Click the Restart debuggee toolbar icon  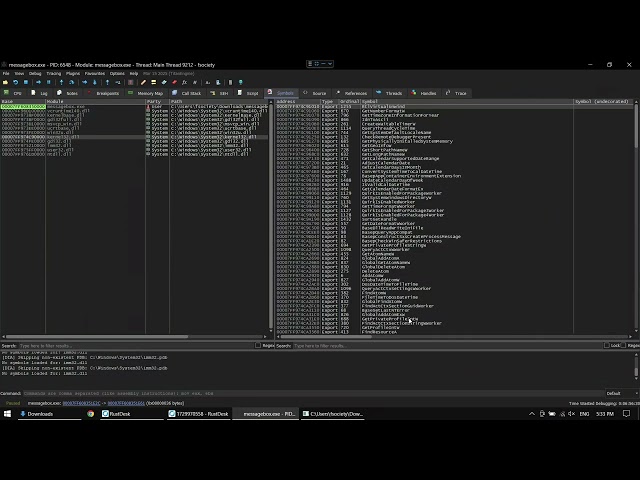16,82
